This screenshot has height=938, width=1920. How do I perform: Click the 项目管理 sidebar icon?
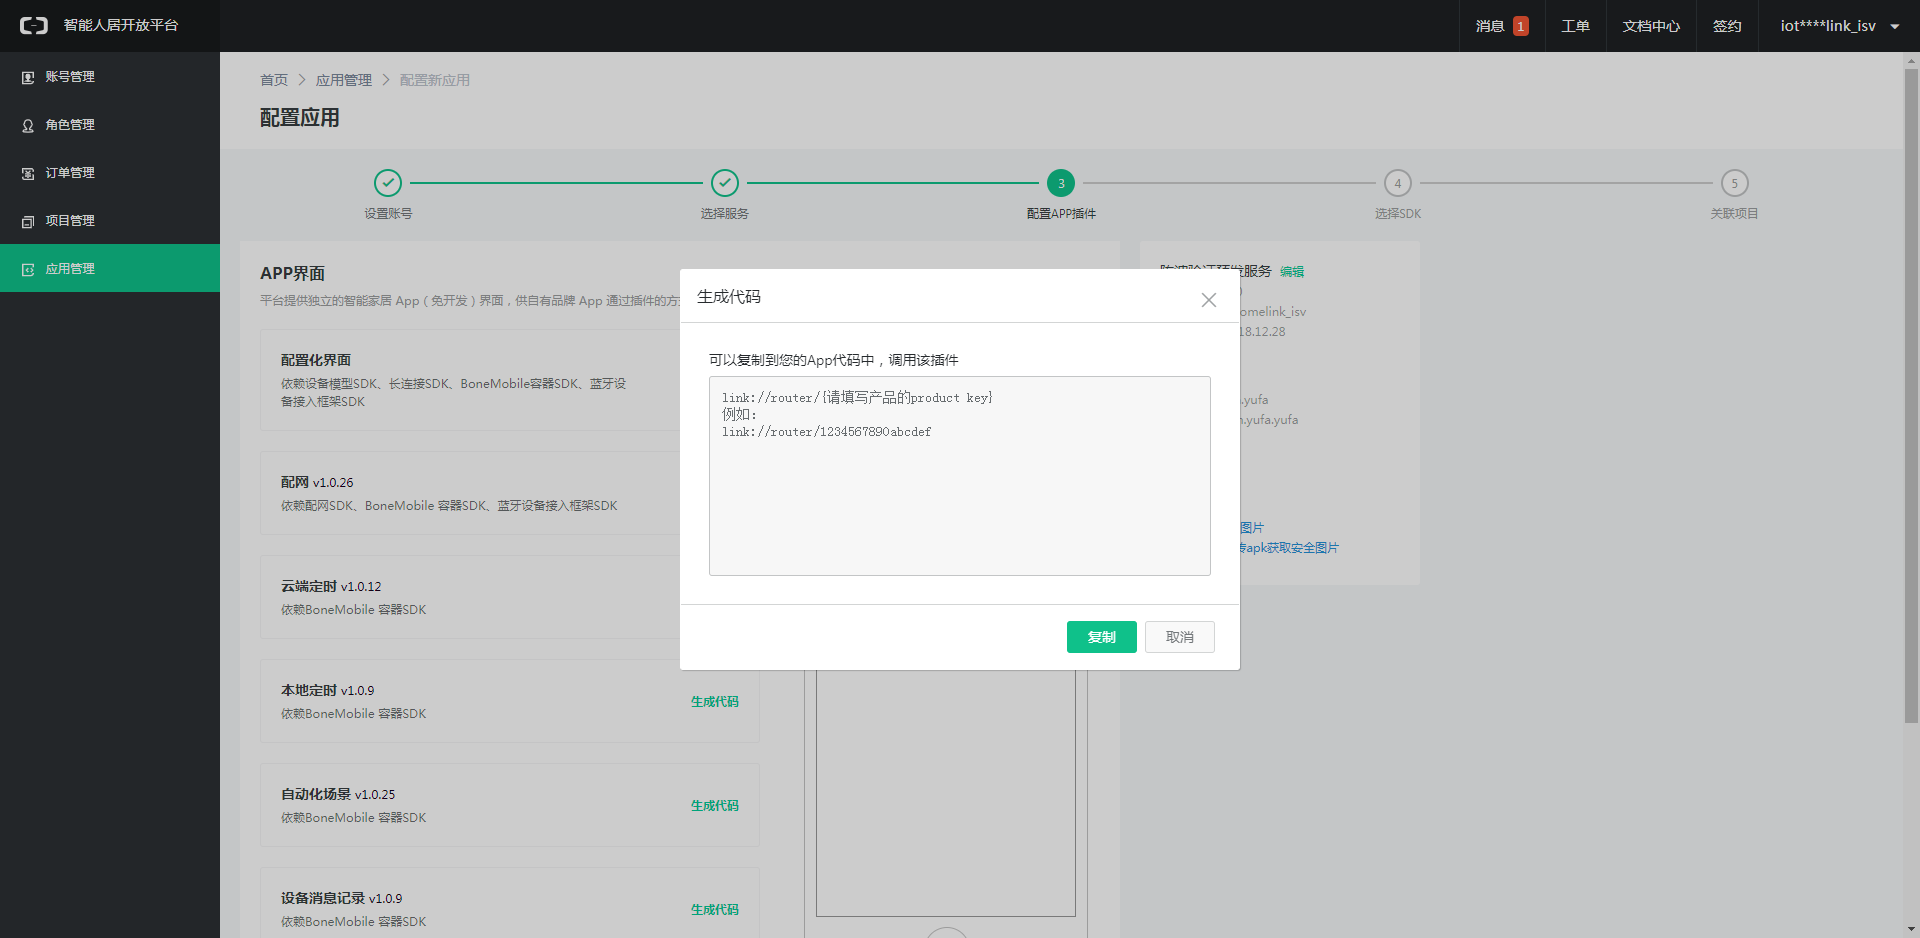[x=28, y=221]
